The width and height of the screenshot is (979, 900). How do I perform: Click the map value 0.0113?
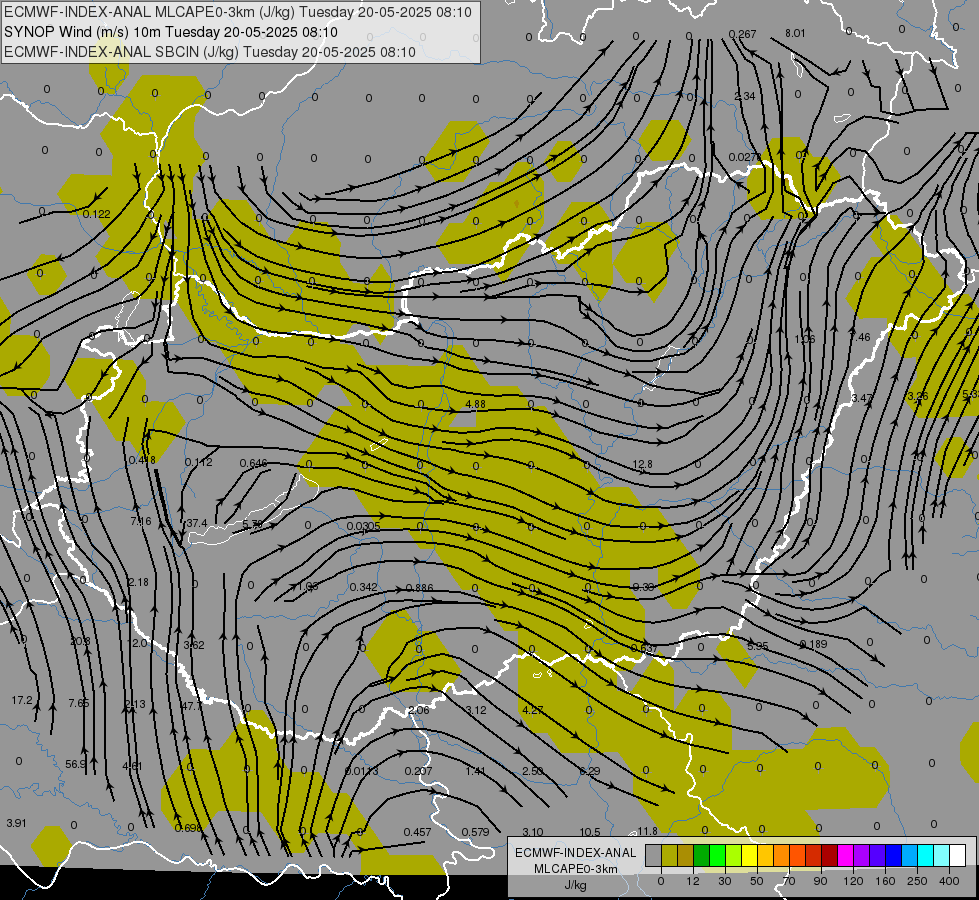[362, 771]
